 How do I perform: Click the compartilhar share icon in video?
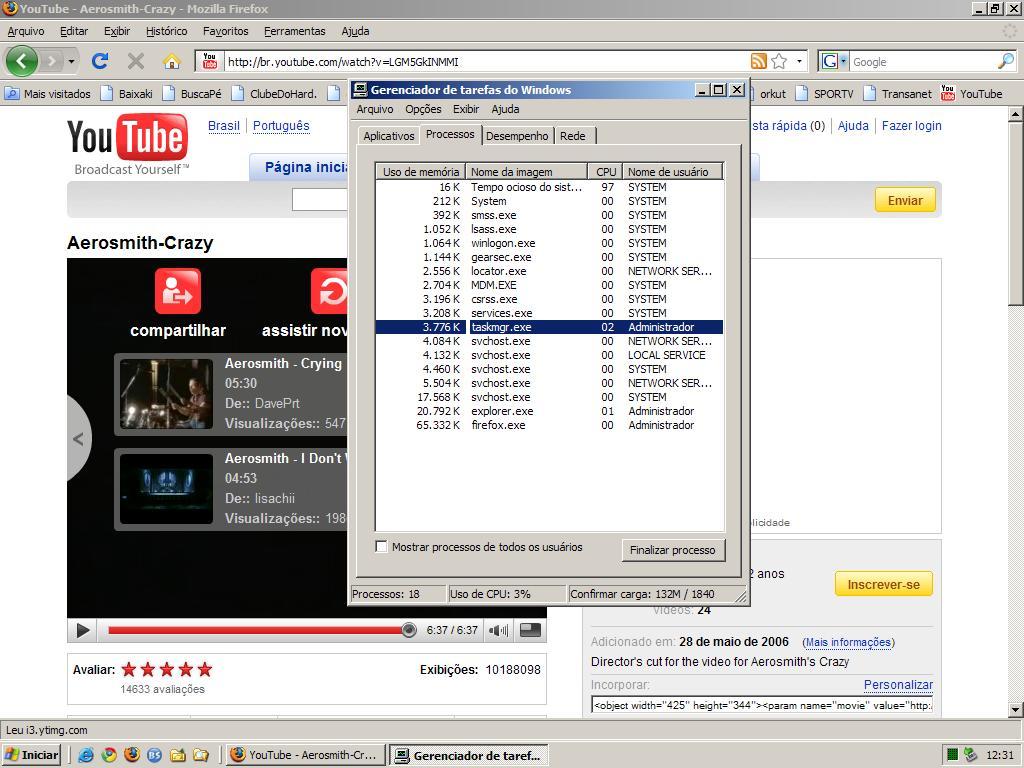pos(178,291)
